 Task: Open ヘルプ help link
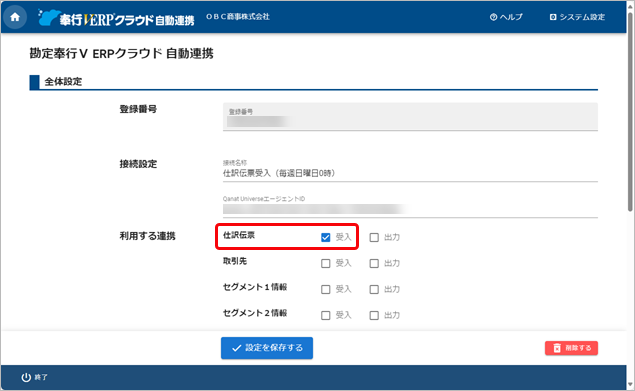click(506, 17)
